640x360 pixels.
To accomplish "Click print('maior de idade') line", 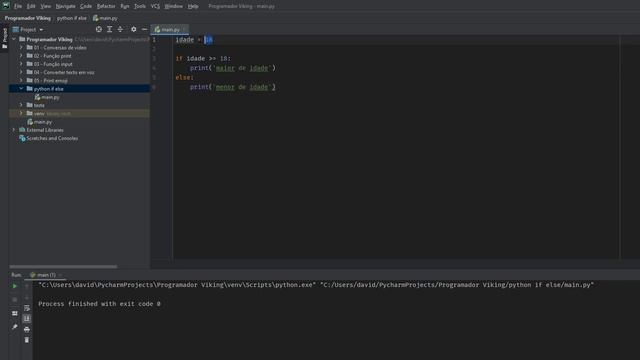I will [x=233, y=68].
